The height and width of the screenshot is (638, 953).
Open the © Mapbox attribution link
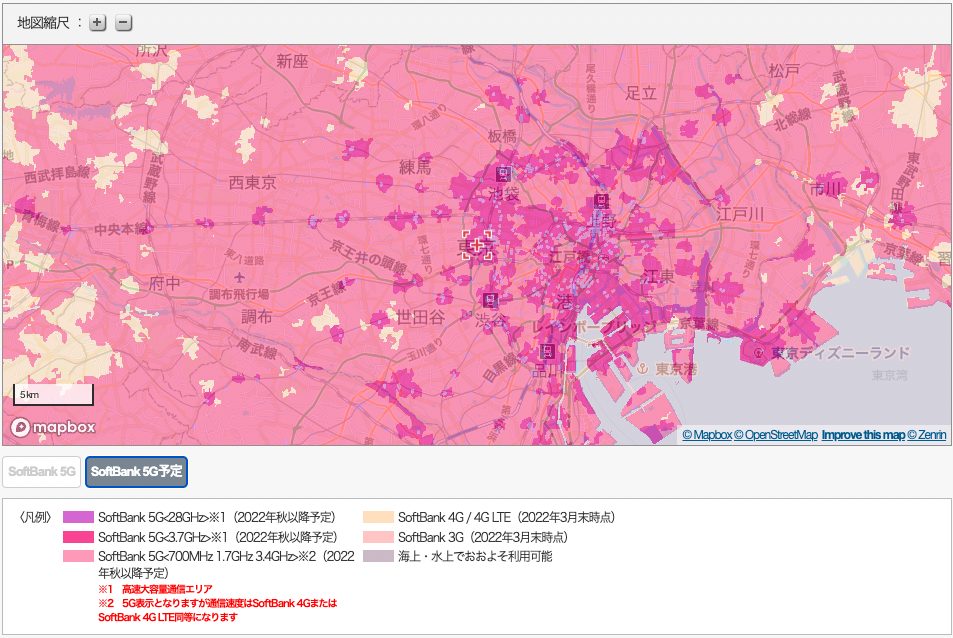pos(707,435)
